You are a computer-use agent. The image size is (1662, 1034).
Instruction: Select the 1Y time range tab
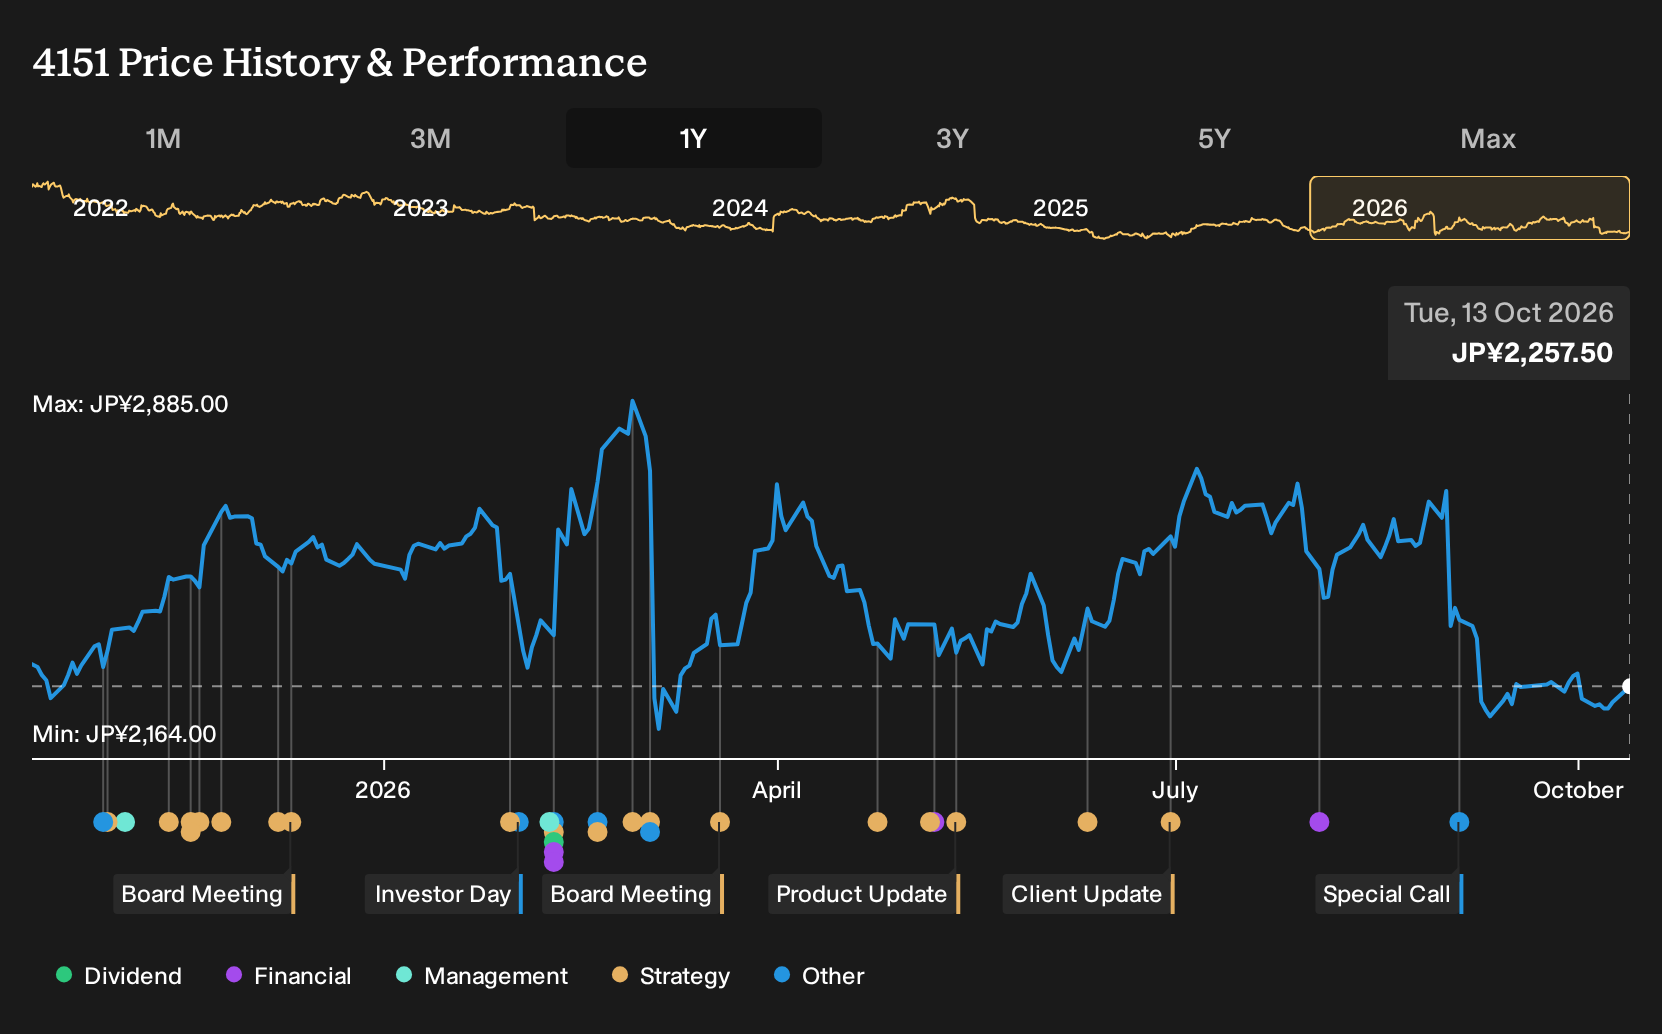[693, 138]
